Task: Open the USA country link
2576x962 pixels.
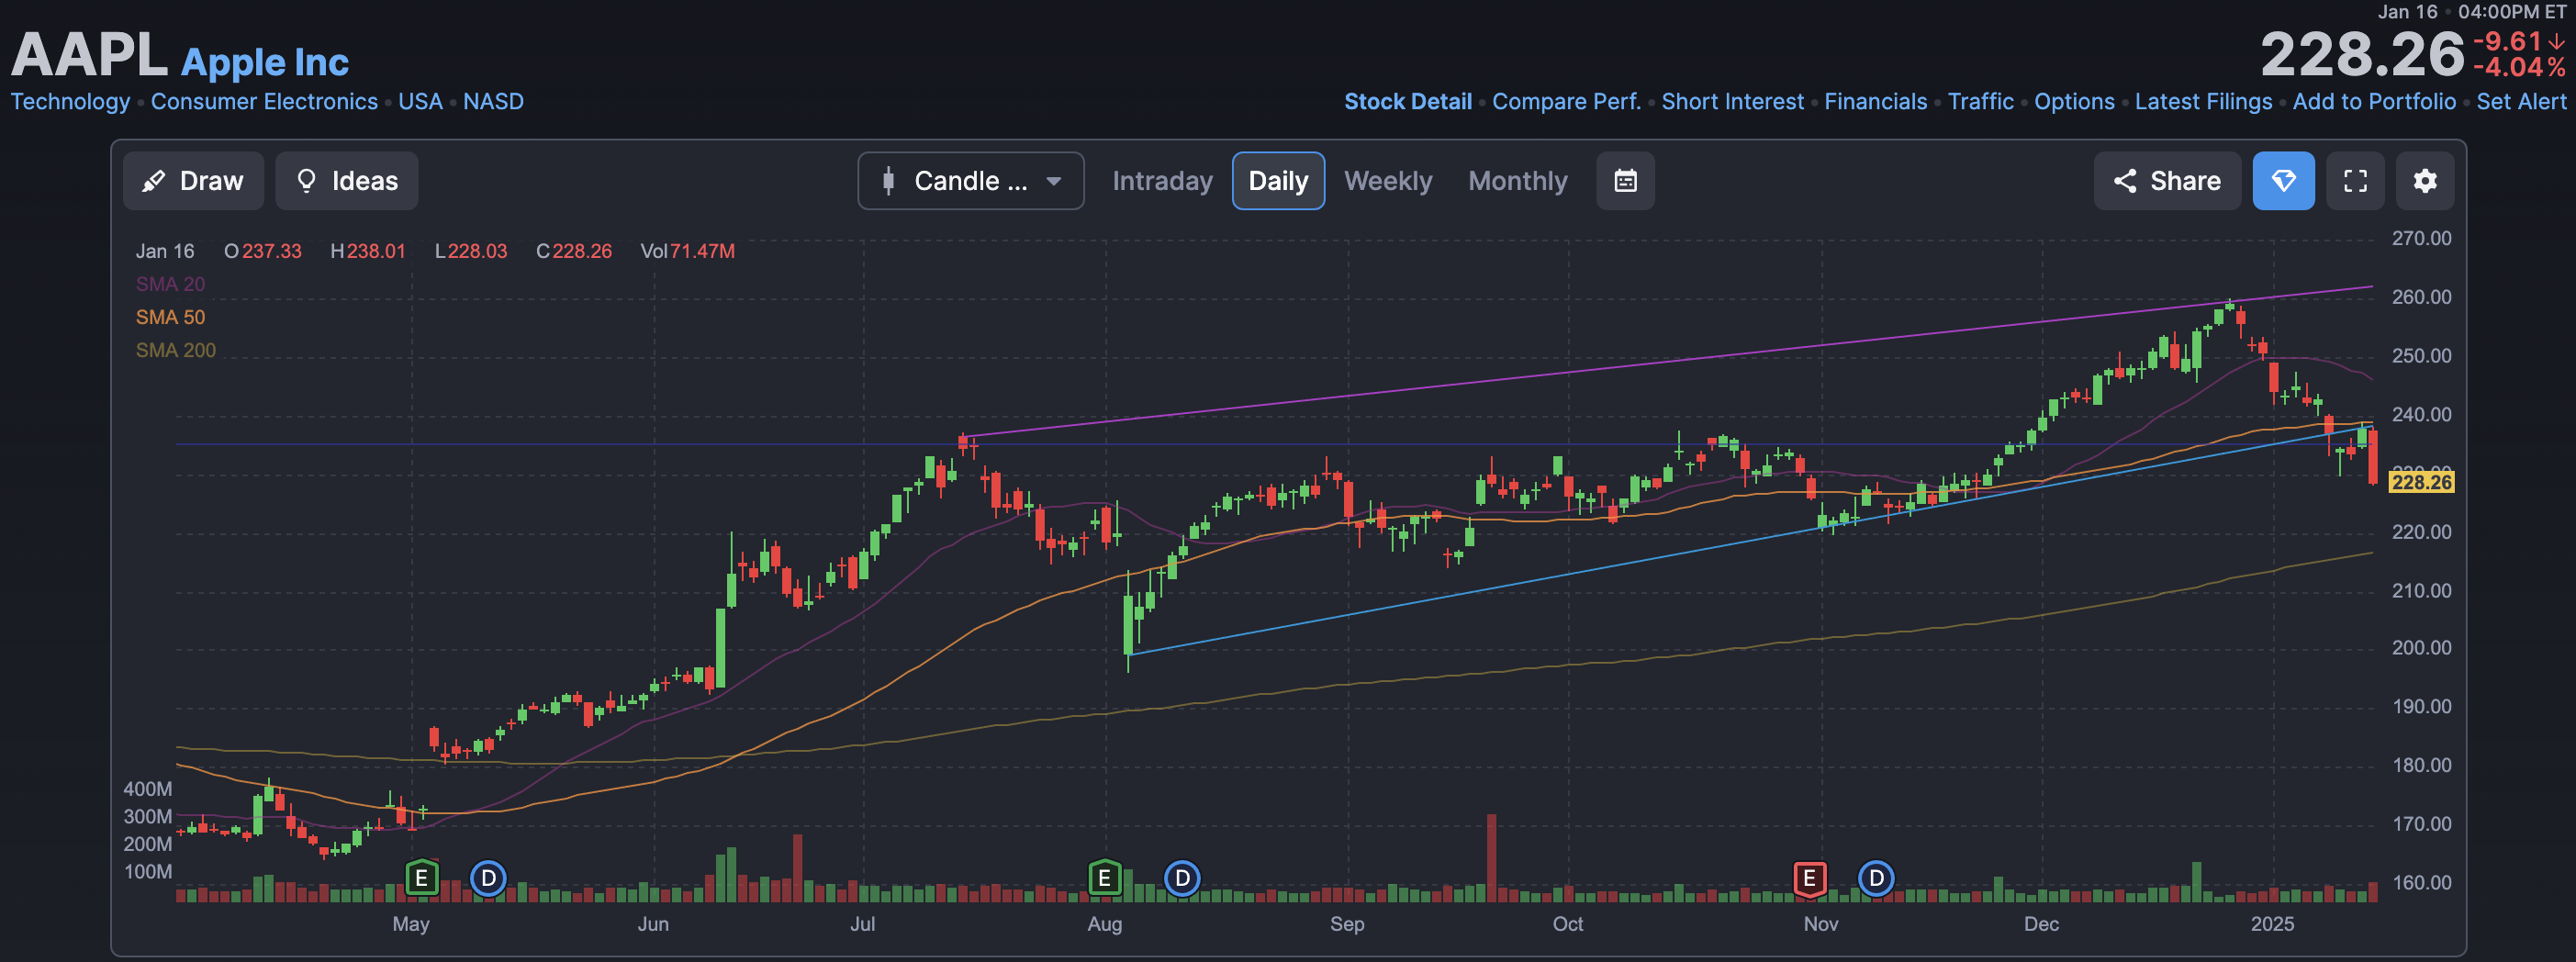Action: [420, 102]
